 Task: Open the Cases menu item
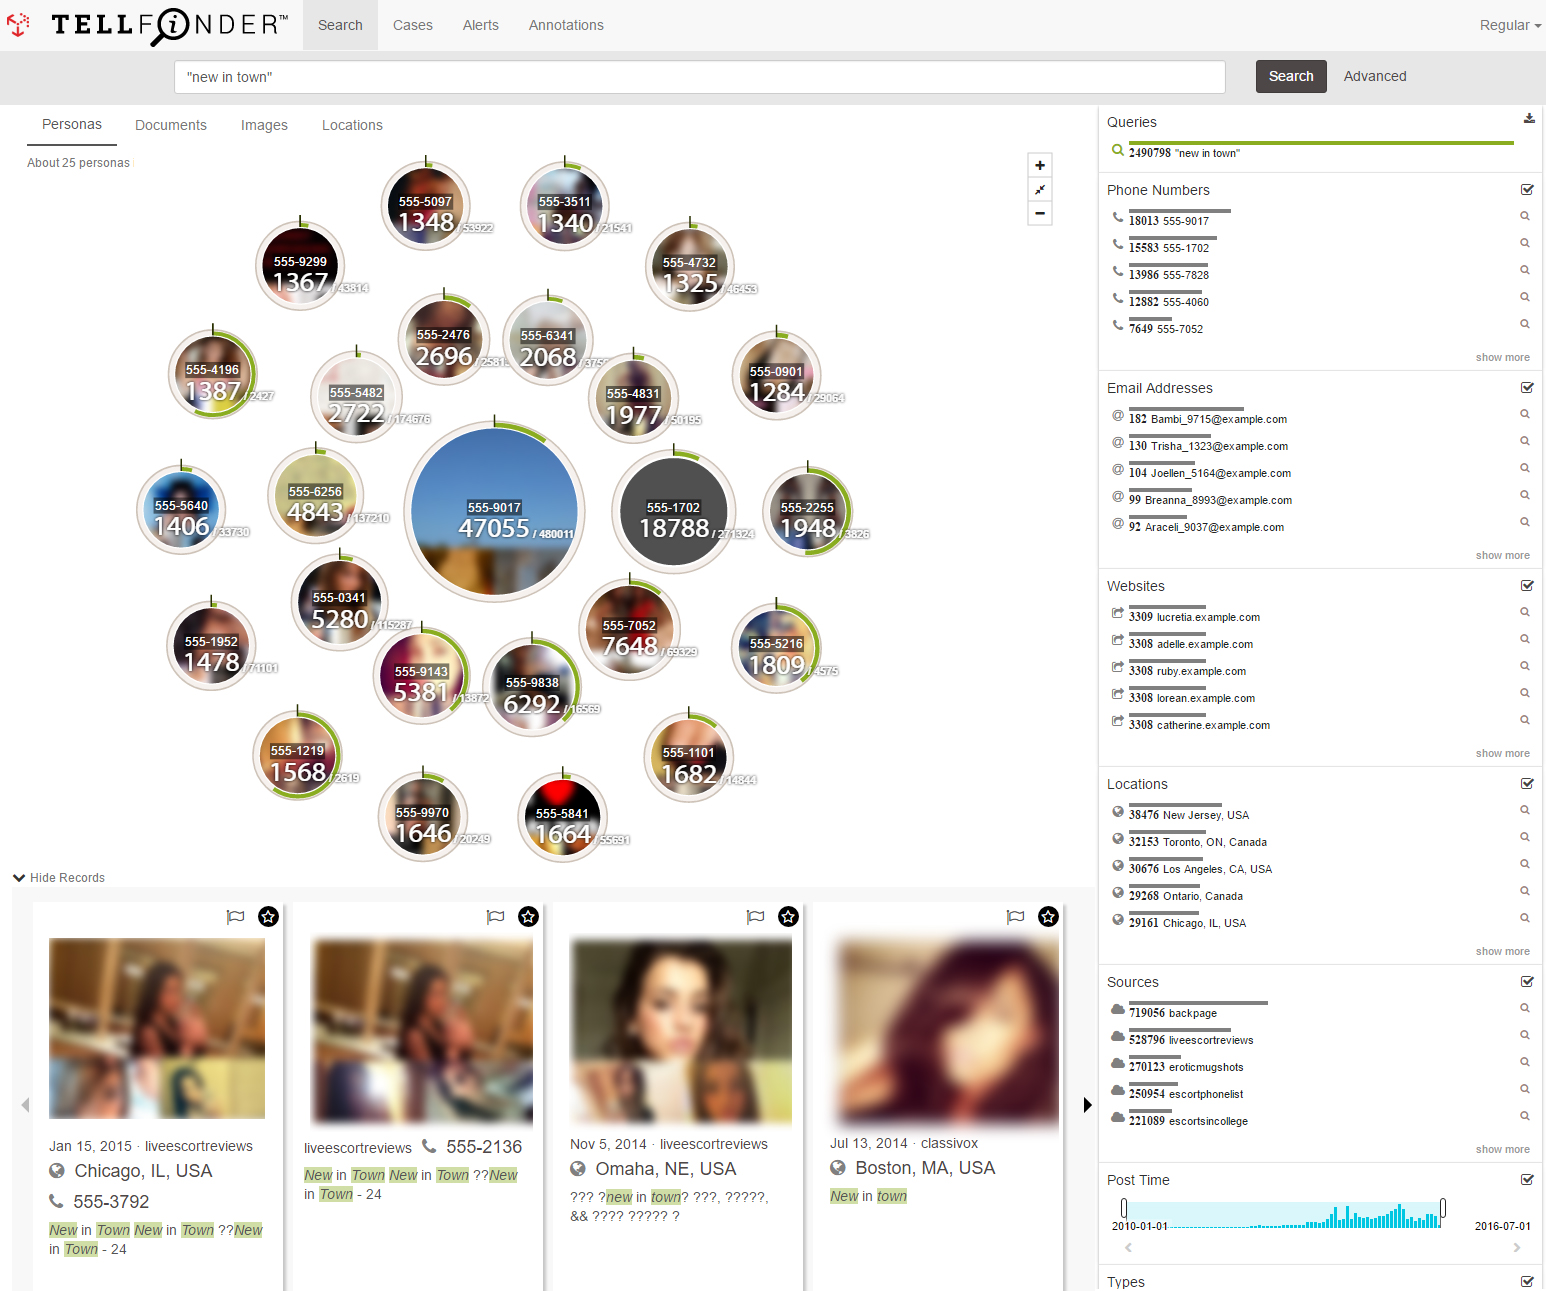[412, 25]
